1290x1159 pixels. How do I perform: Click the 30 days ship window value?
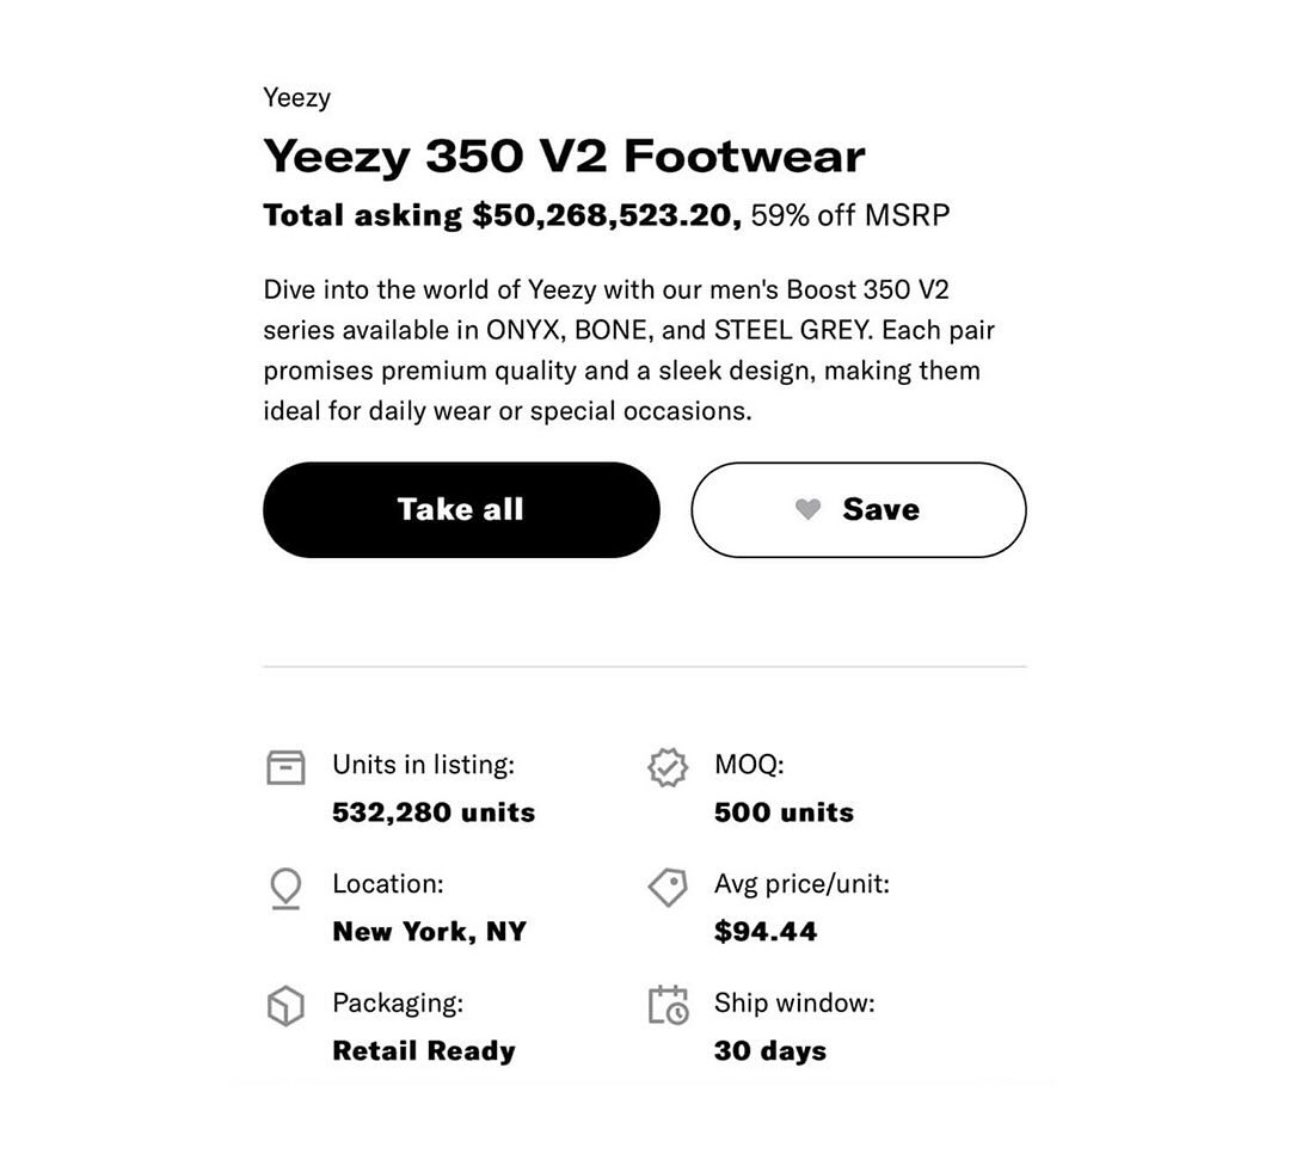[770, 1050]
